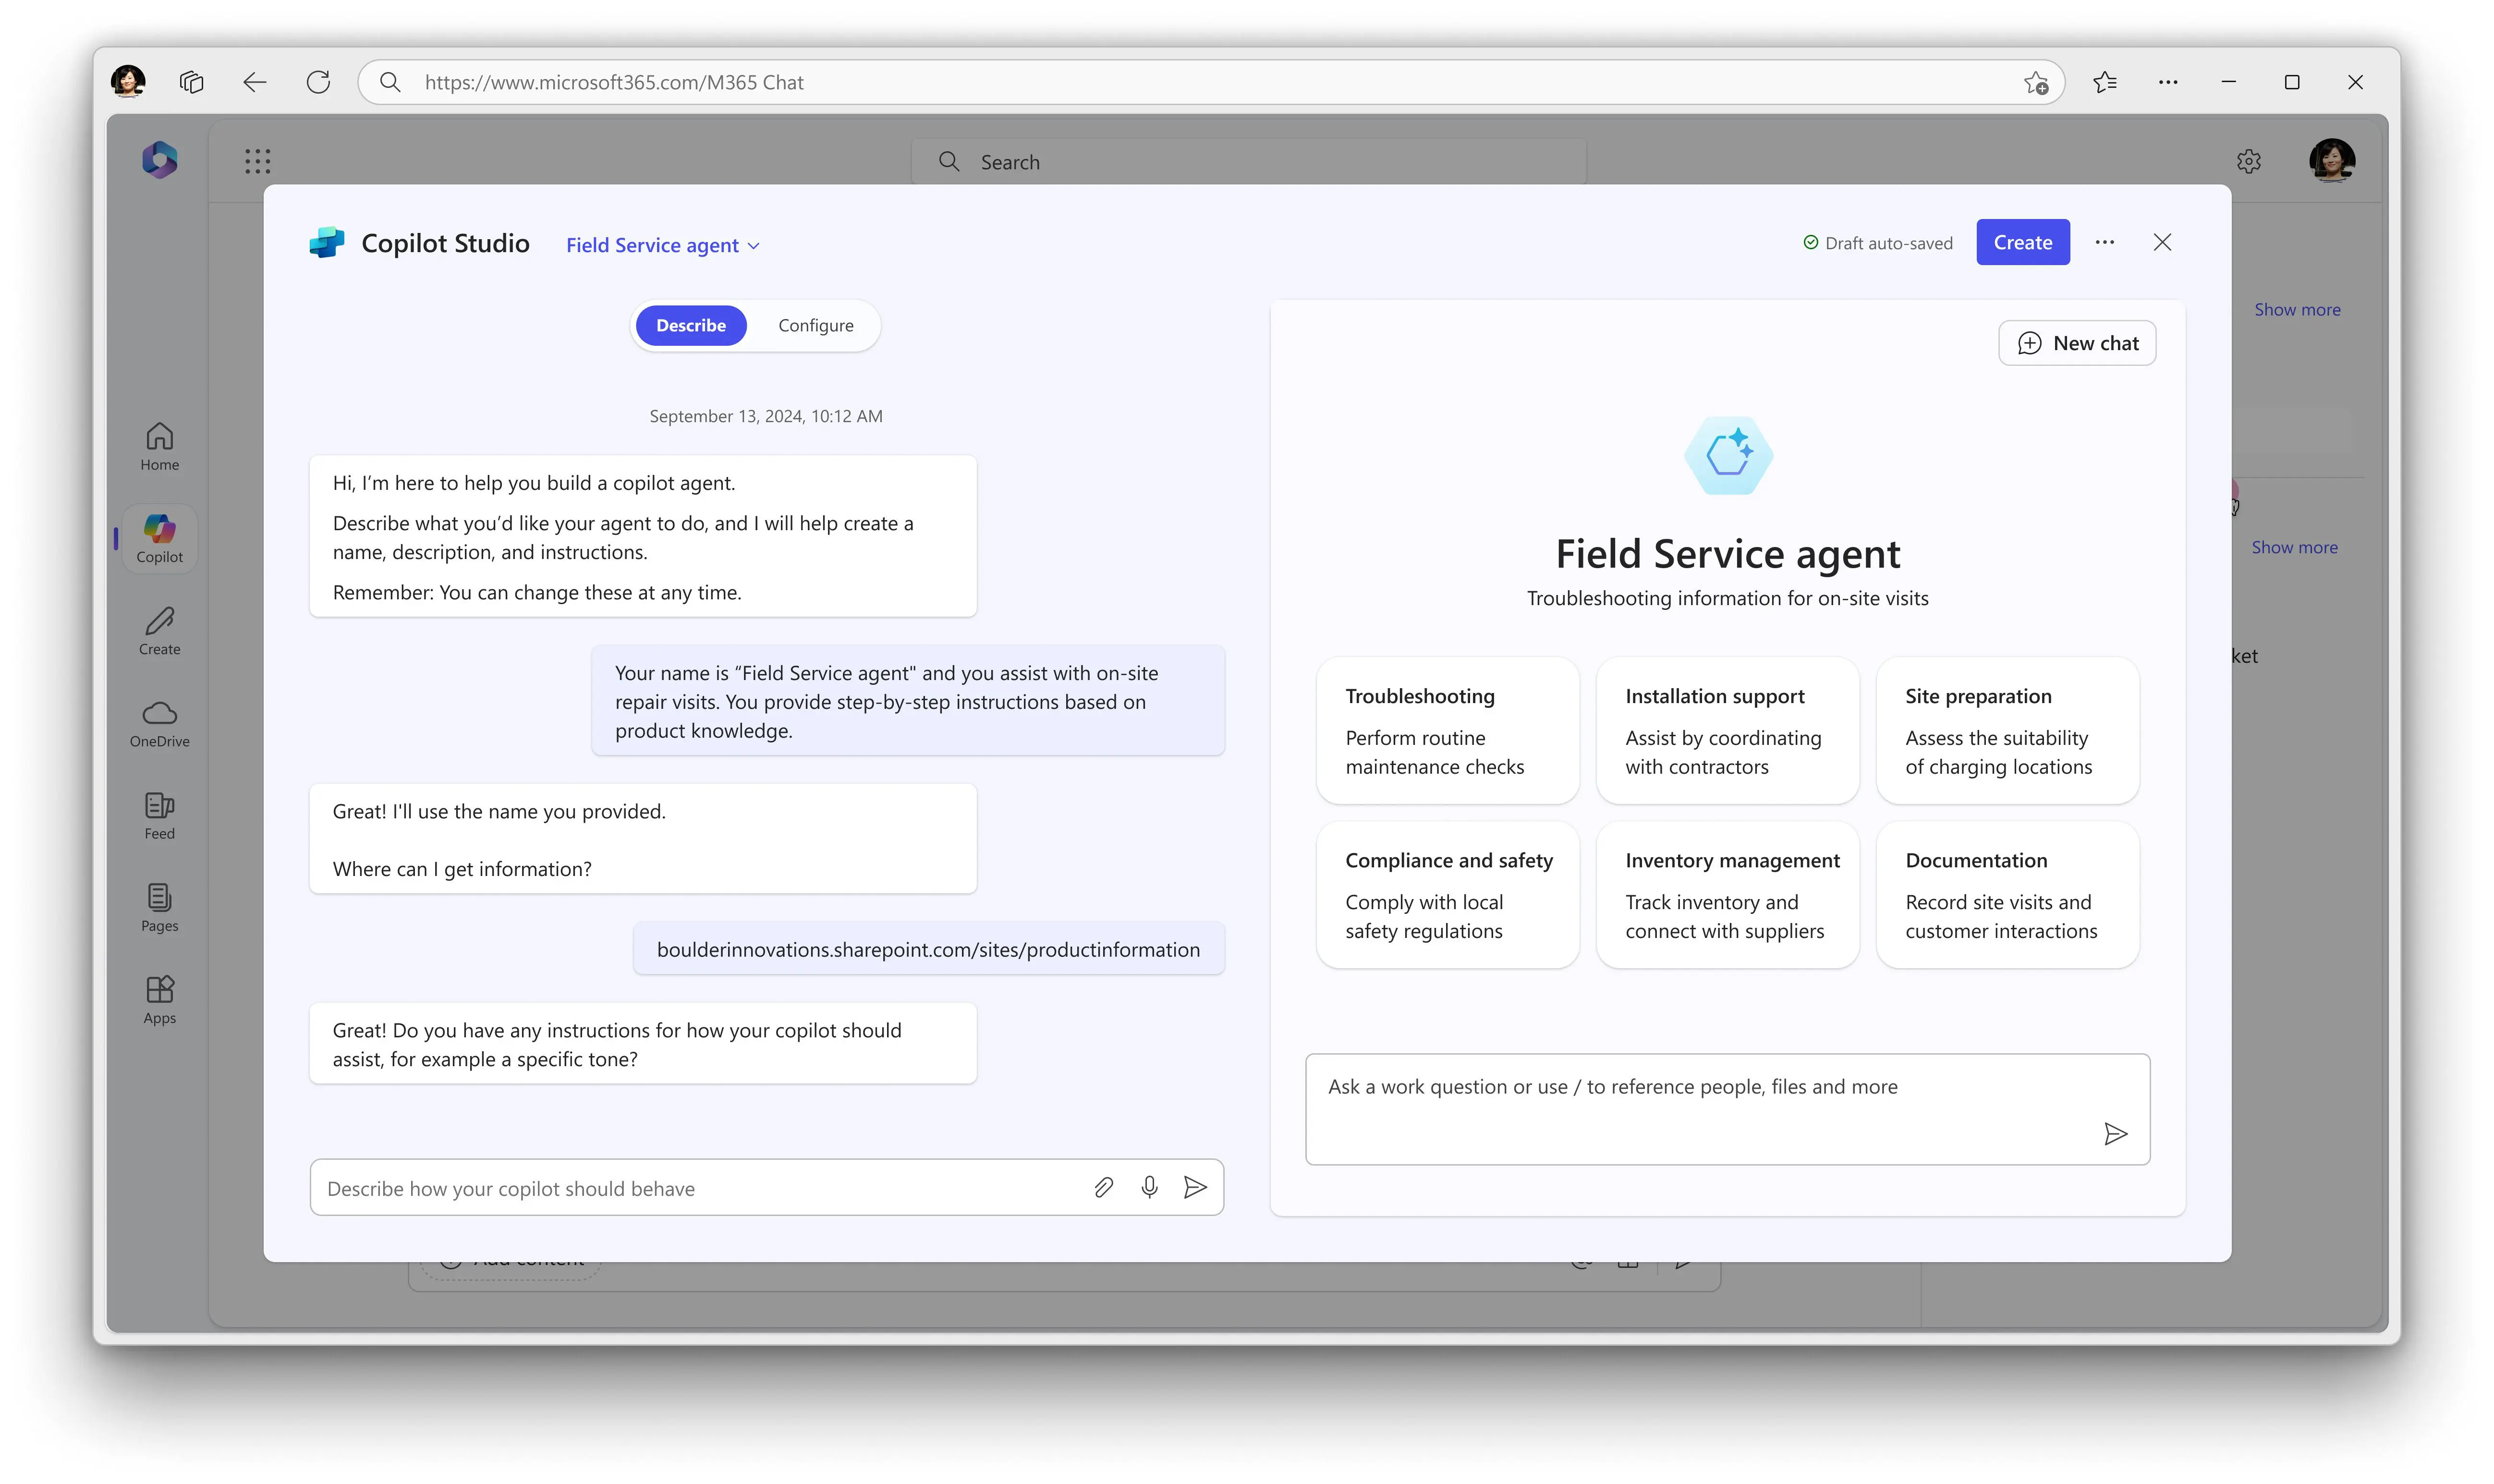Open Home in the left sidebar
The height and width of the screenshot is (1484, 2494).
pyautogui.click(x=159, y=447)
